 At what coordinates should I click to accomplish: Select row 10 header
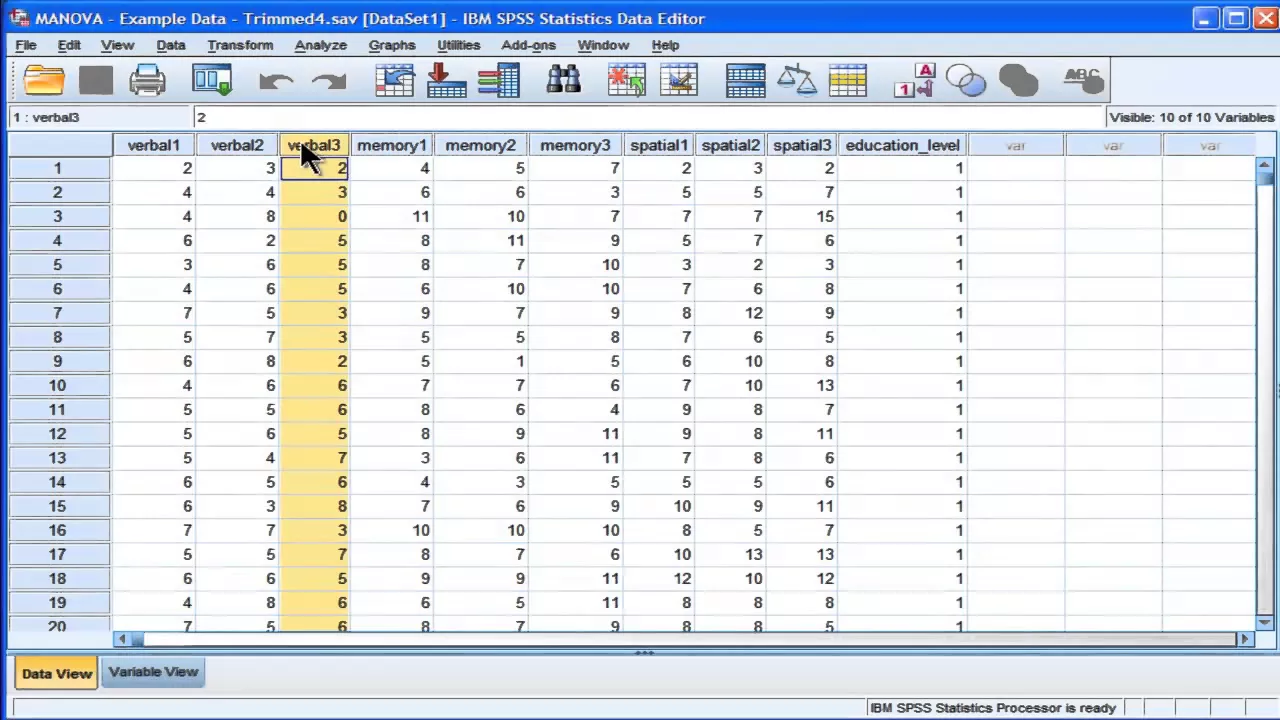click(x=57, y=386)
